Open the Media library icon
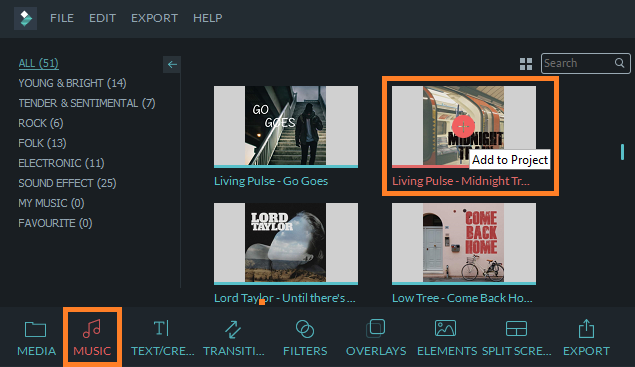 pyautogui.click(x=35, y=329)
